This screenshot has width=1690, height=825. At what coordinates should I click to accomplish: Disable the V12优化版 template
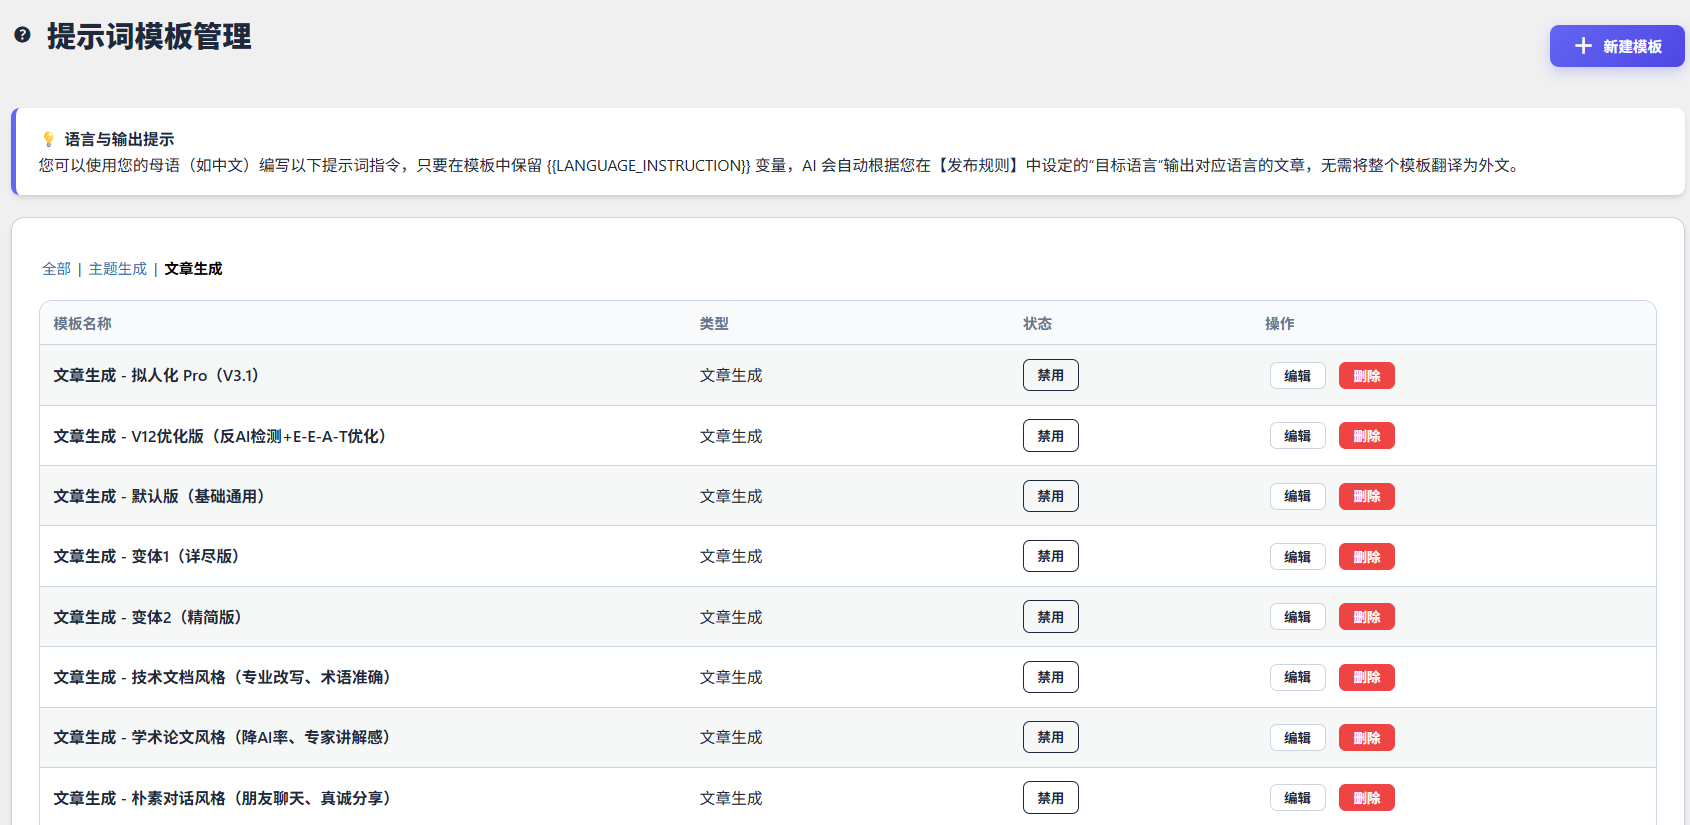tap(1050, 436)
